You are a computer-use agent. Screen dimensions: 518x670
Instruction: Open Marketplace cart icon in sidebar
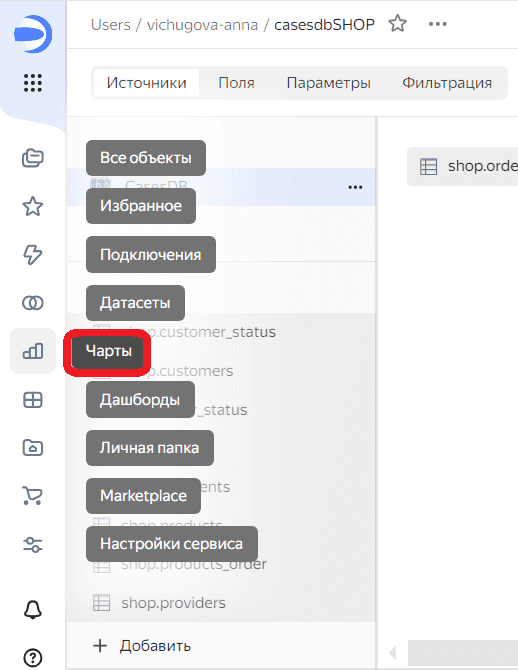tap(33, 496)
